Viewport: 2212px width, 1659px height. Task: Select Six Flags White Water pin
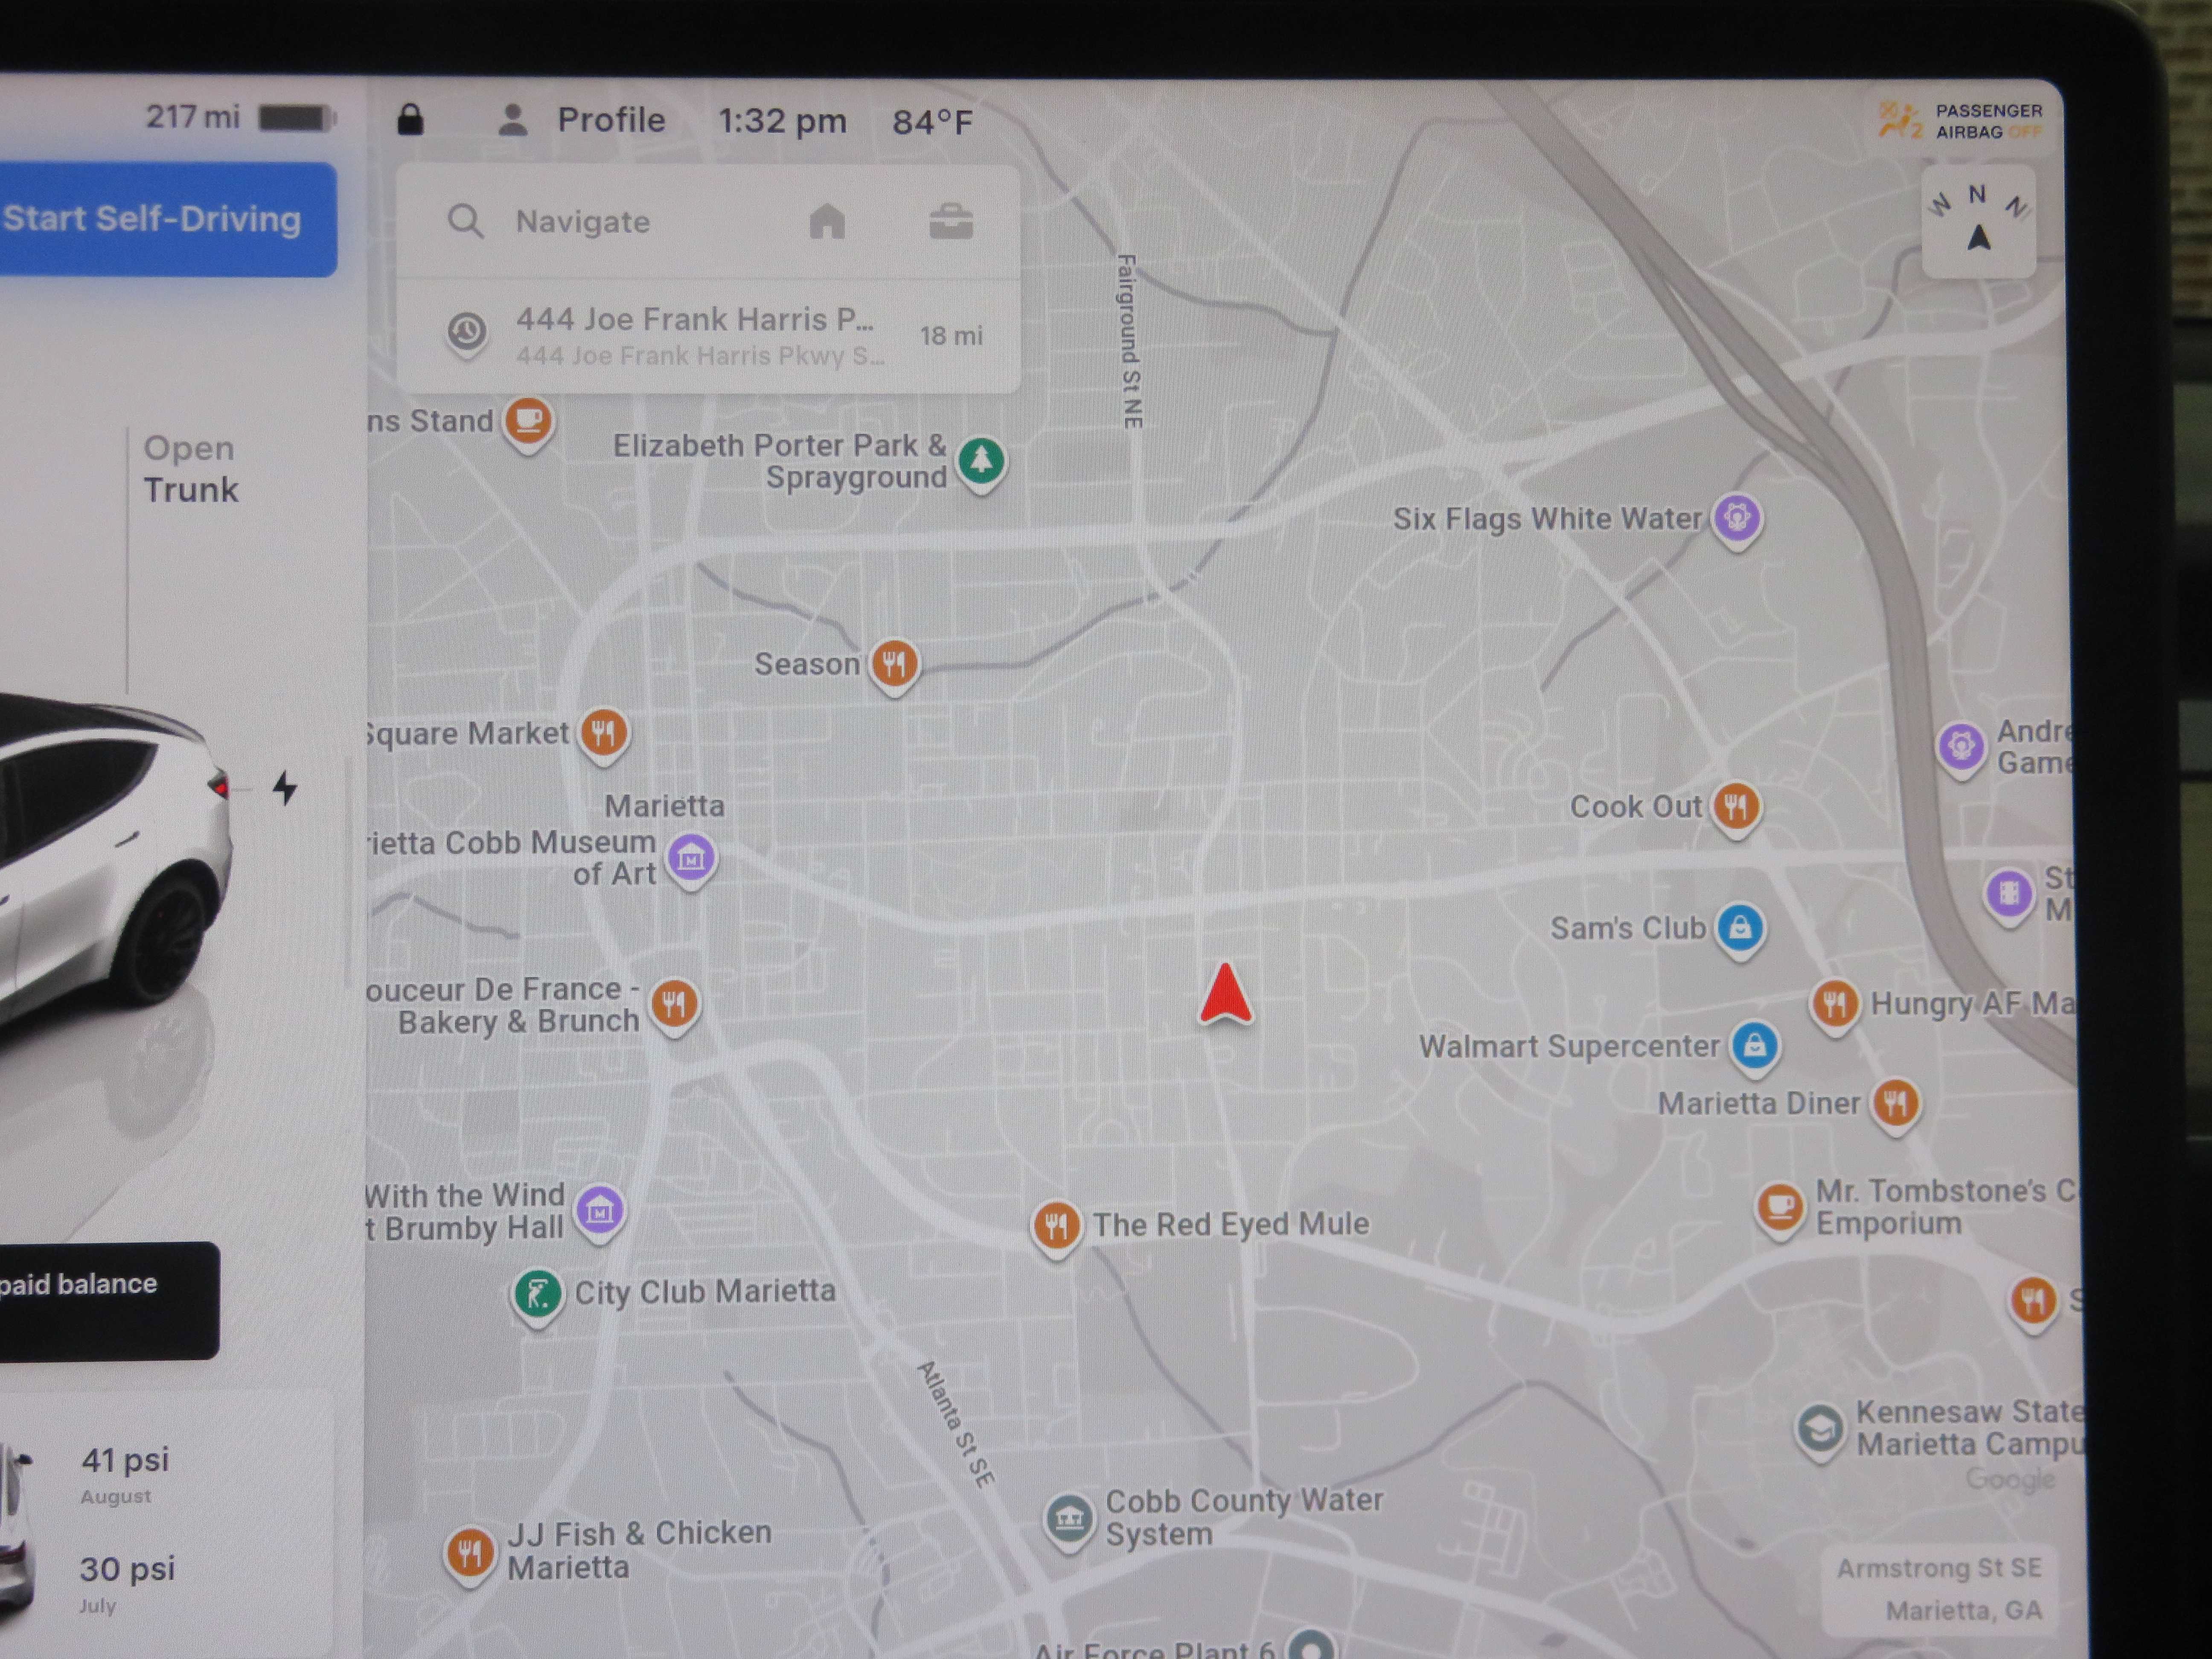click(x=1738, y=520)
